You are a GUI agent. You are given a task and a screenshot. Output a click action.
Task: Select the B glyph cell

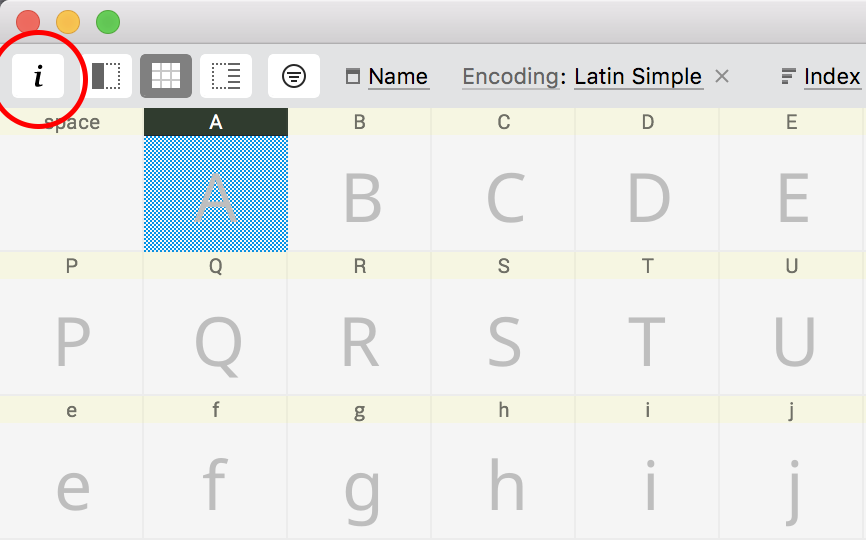click(360, 193)
